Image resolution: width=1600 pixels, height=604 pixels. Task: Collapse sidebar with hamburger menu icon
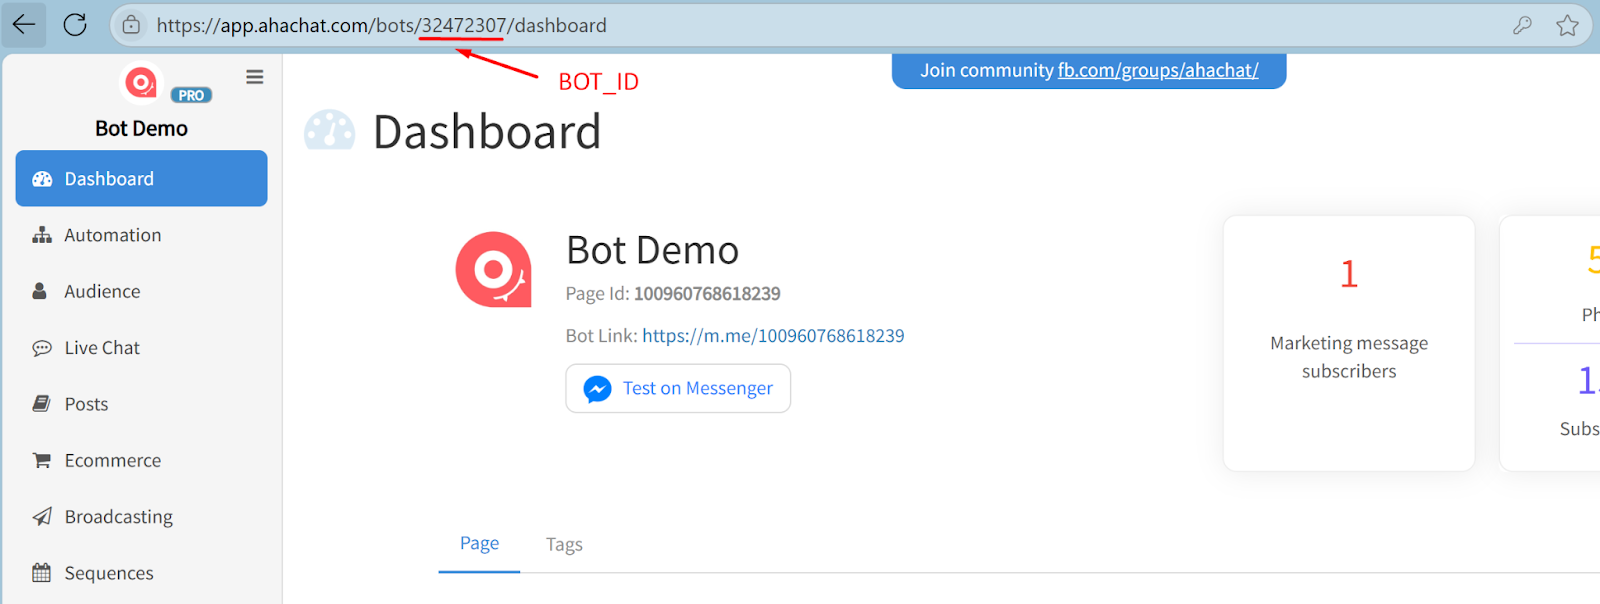click(x=255, y=77)
